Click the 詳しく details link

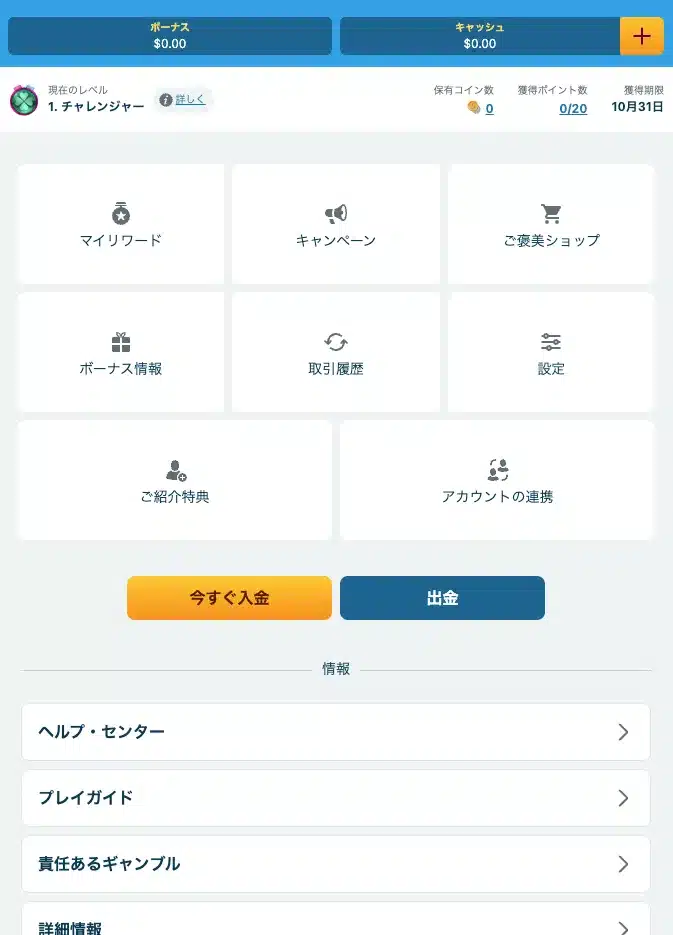(x=190, y=100)
